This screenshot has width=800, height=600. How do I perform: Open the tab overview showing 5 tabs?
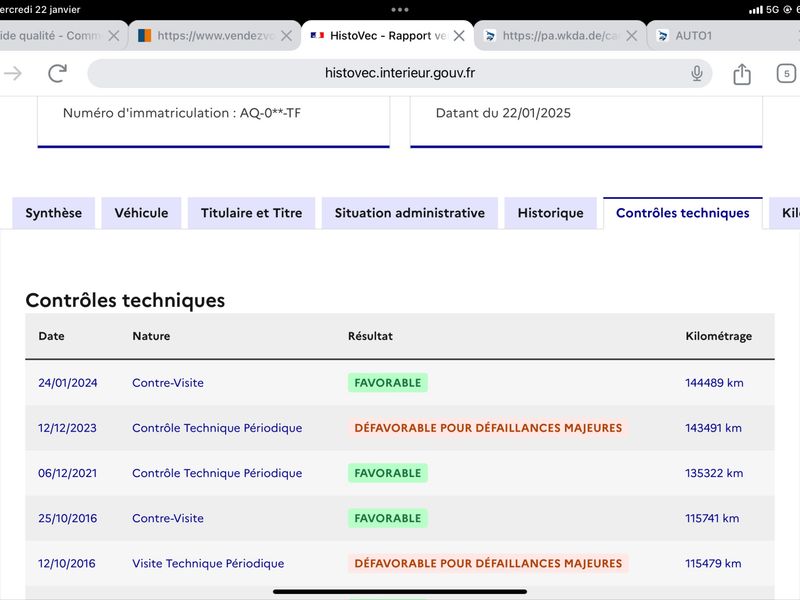click(x=786, y=73)
